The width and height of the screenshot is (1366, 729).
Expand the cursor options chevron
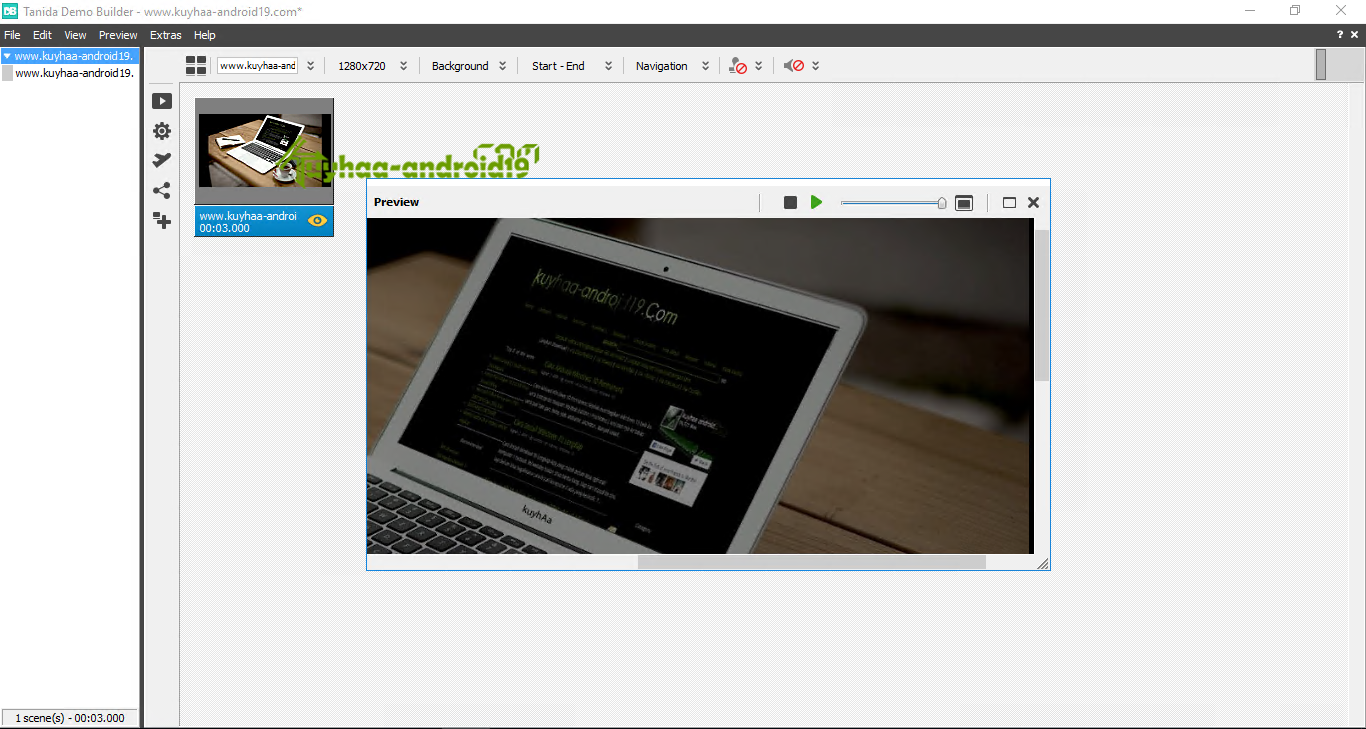pyautogui.click(x=758, y=66)
